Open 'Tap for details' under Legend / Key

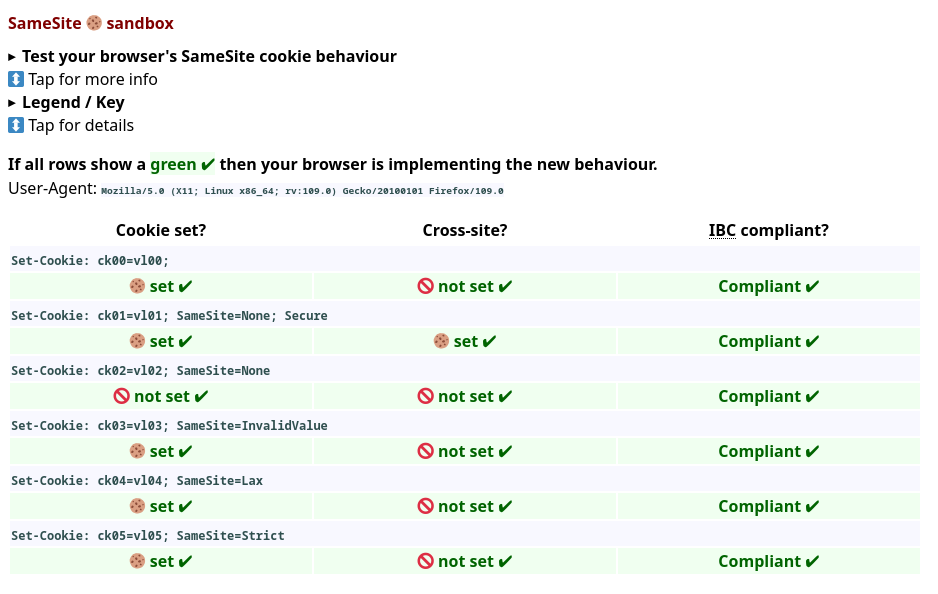point(80,125)
